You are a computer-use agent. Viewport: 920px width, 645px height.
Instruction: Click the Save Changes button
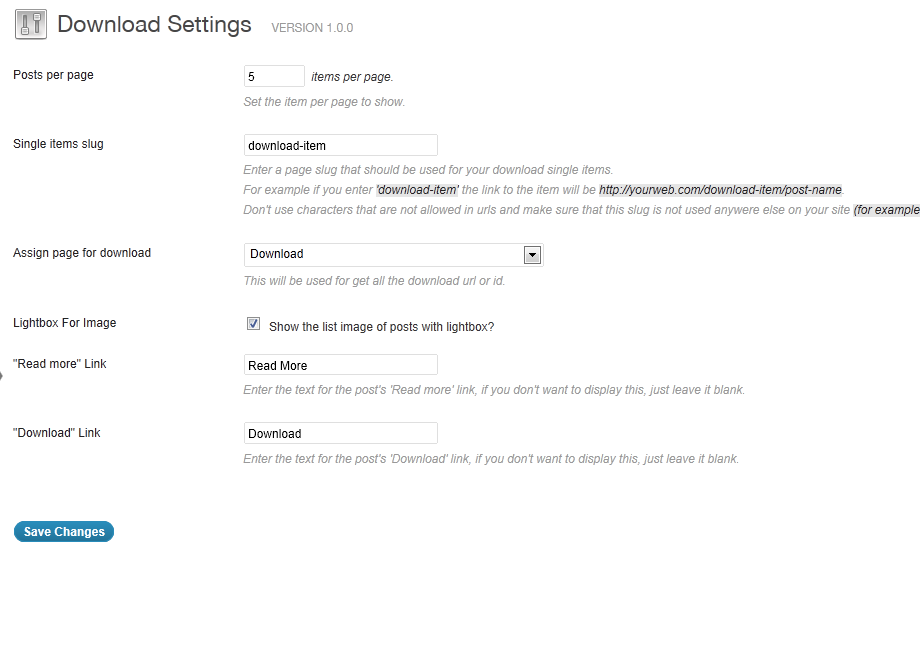tap(64, 532)
